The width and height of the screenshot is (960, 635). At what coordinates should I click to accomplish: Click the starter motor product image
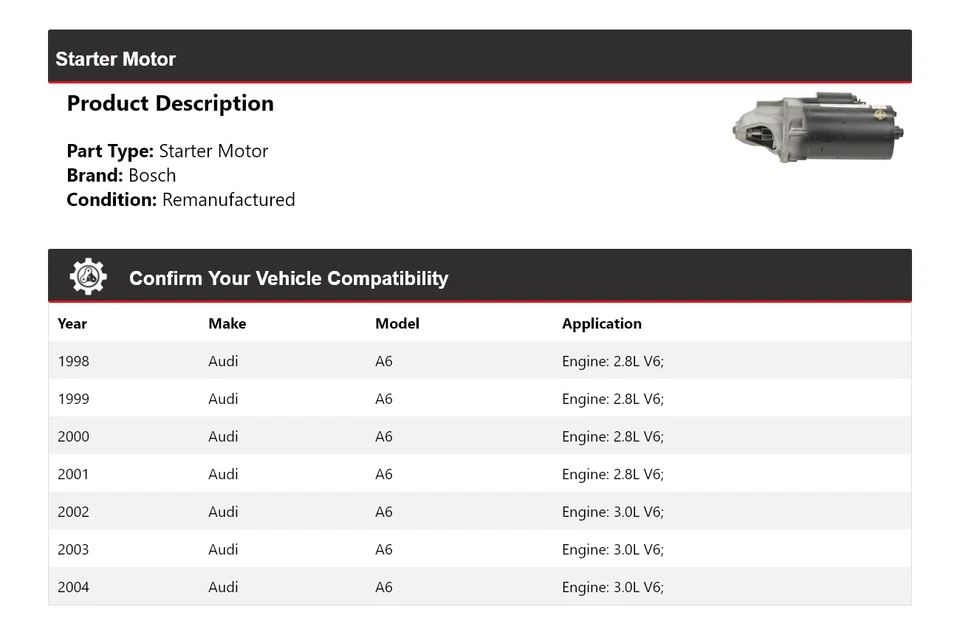click(x=819, y=129)
